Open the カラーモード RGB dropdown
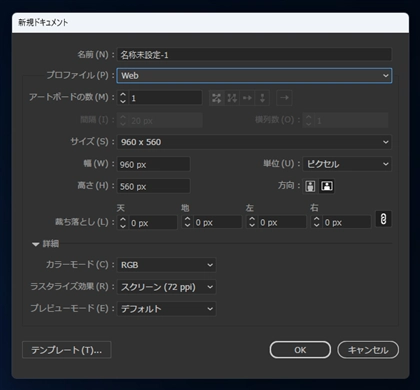 pyautogui.click(x=166, y=265)
